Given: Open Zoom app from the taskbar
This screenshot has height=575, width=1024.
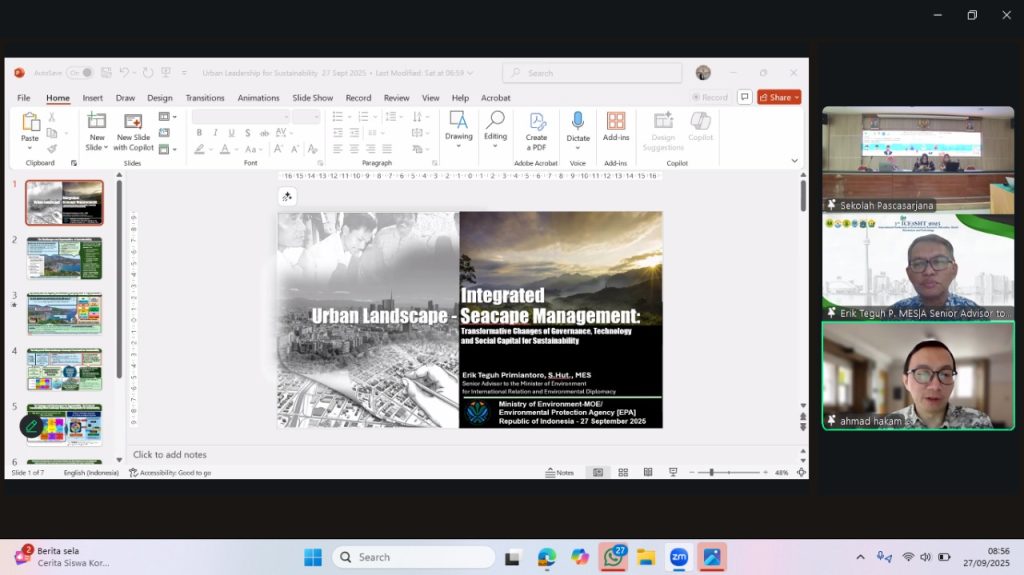Looking at the screenshot, I should click(679, 557).
